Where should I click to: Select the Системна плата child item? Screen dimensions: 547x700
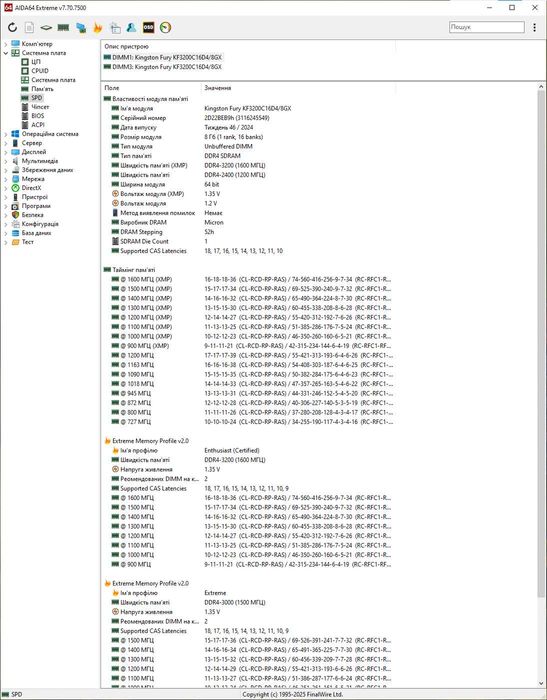point(53,80)
